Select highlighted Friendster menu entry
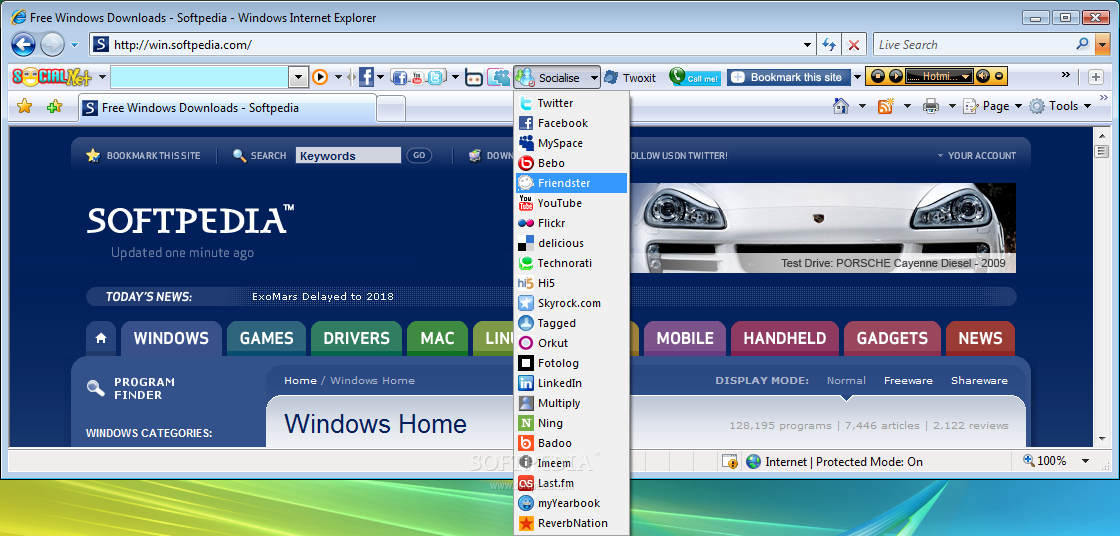The height and width of the screenshot is (536, 1120). click(571, 183)
